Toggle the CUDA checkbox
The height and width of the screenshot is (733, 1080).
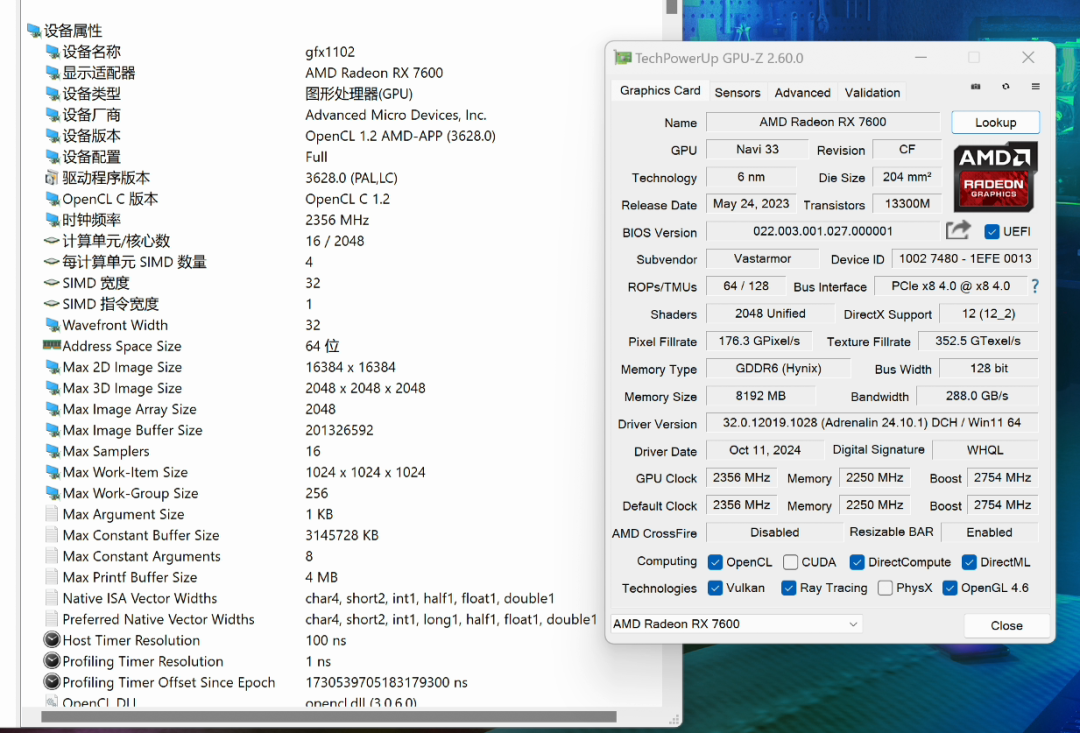click(790, 562)
